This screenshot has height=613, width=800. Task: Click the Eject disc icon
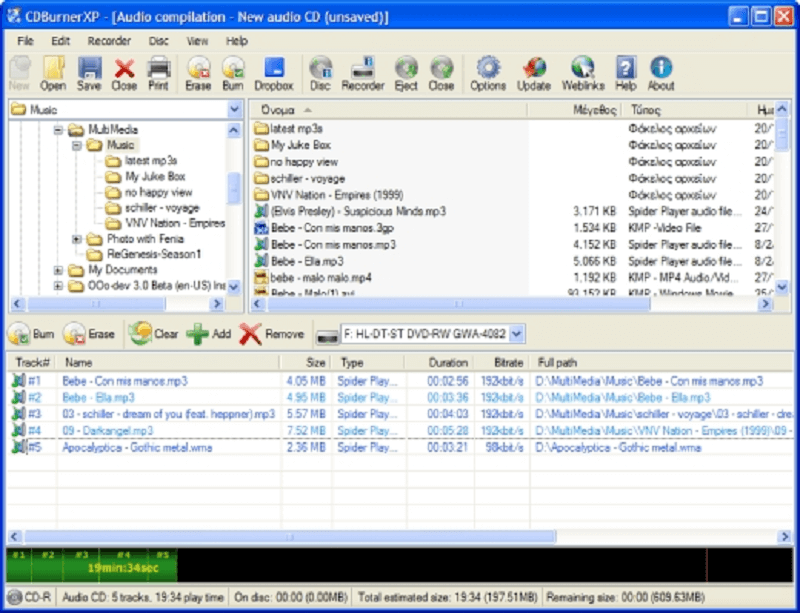(x=406, y=73)
